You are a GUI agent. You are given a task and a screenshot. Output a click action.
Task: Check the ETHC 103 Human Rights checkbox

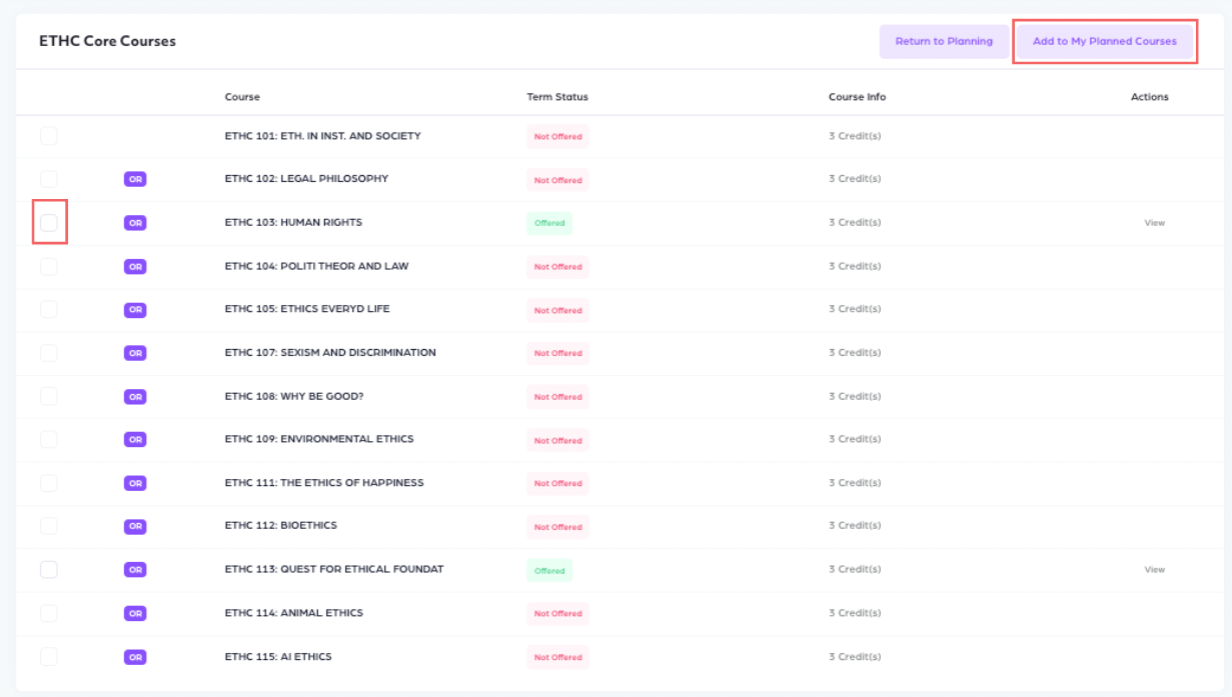(49, 222)
